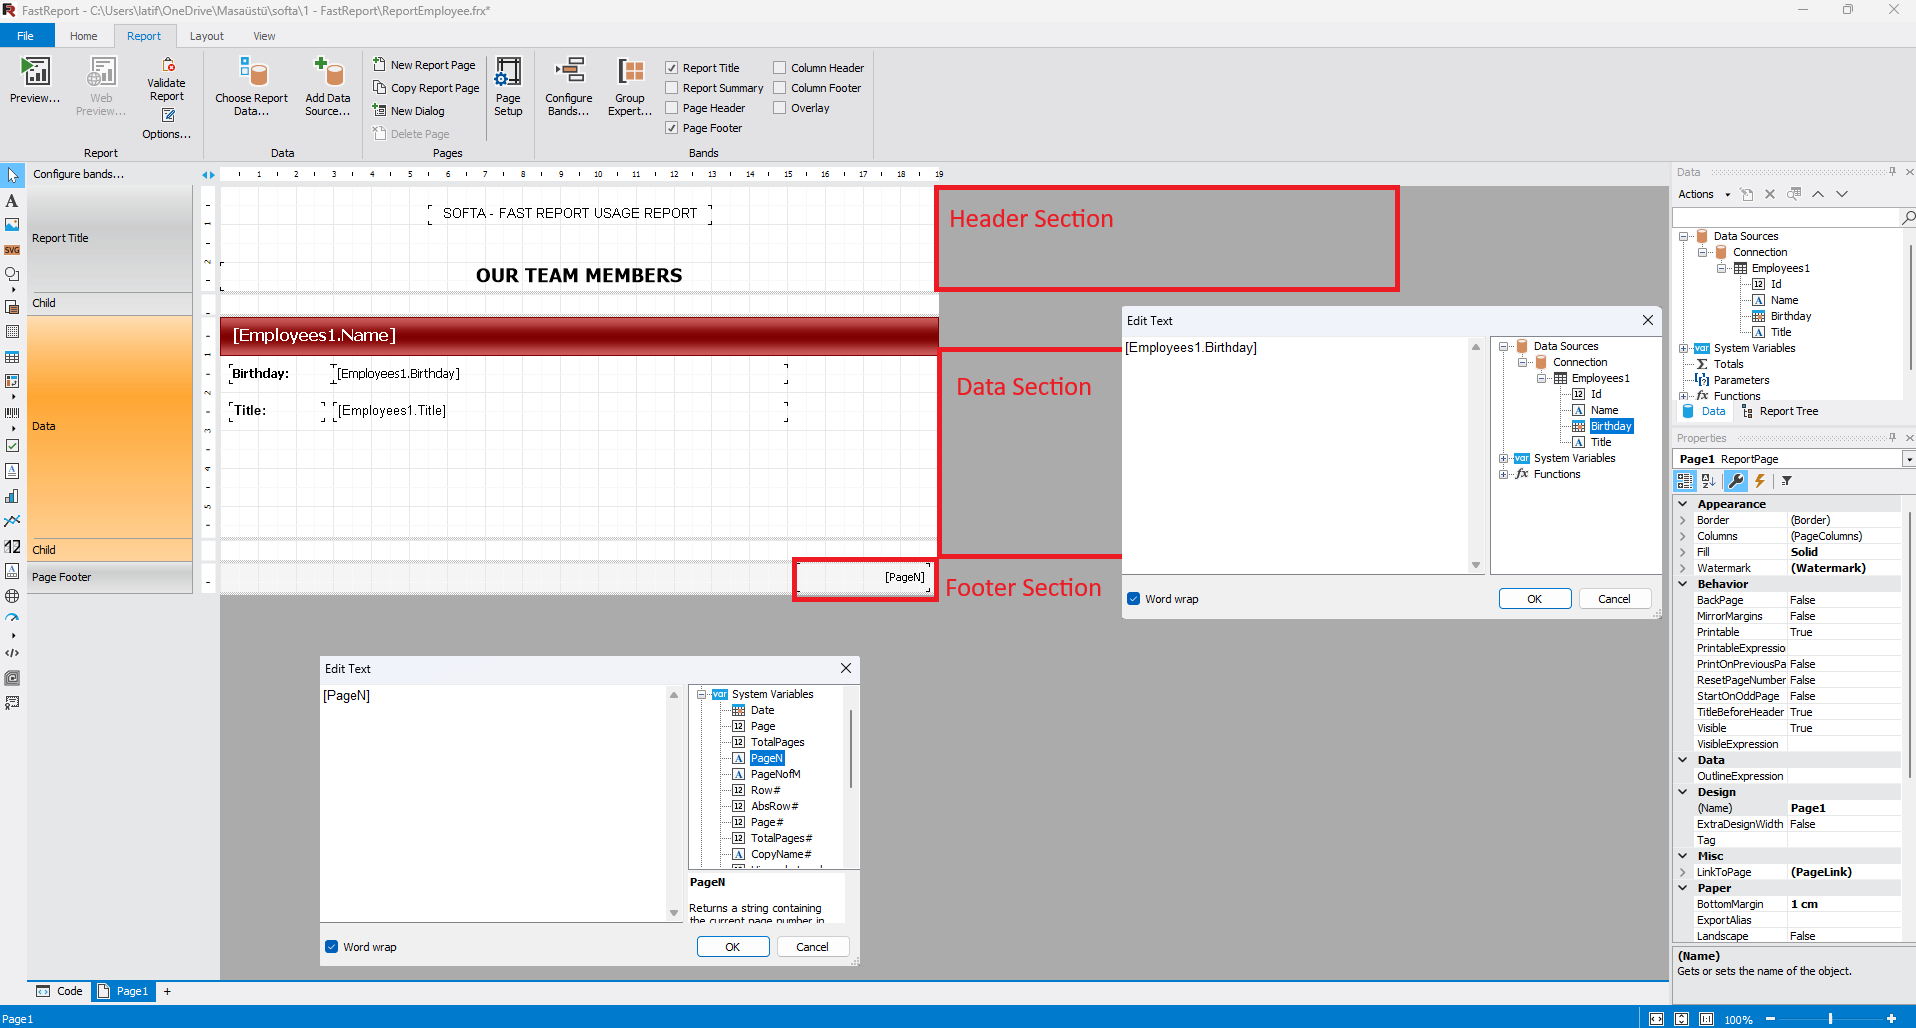This screenshot has height=1028, width=1916.
Task: Click the search magnifier in Data panel
Action: tap(1908, 217)
